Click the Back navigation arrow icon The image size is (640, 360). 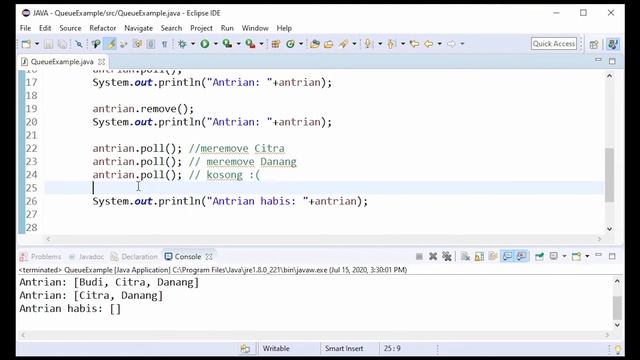429,44
